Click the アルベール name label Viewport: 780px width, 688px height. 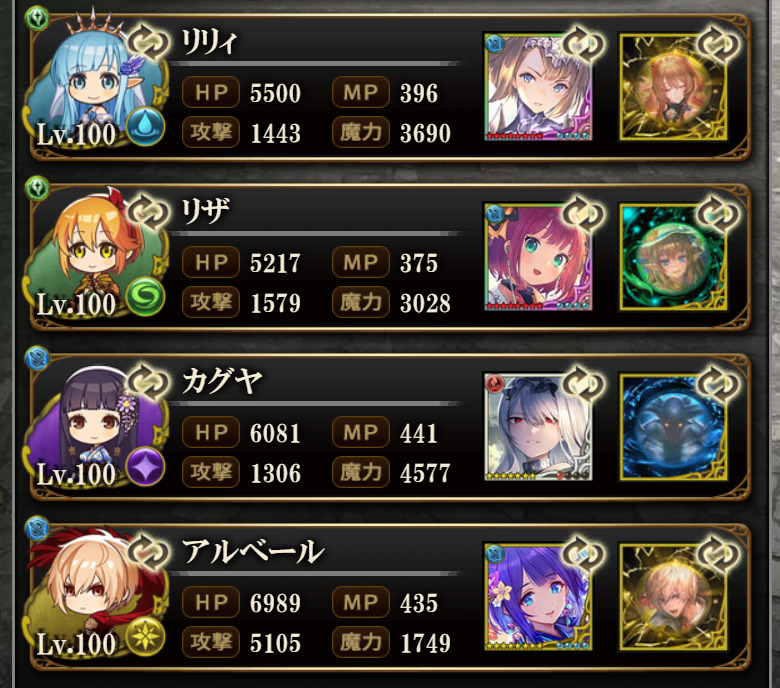253,552
